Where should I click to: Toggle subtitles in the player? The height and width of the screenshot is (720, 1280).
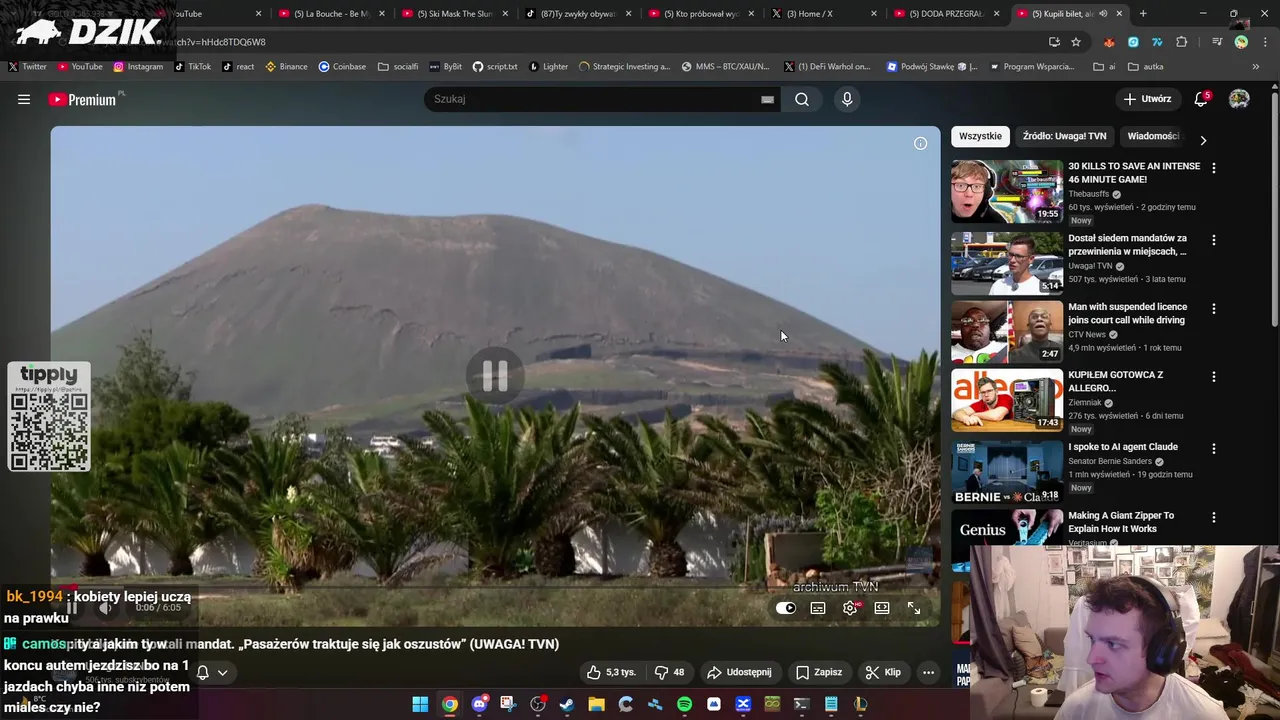pyautogui.click(x=818, y=608)
